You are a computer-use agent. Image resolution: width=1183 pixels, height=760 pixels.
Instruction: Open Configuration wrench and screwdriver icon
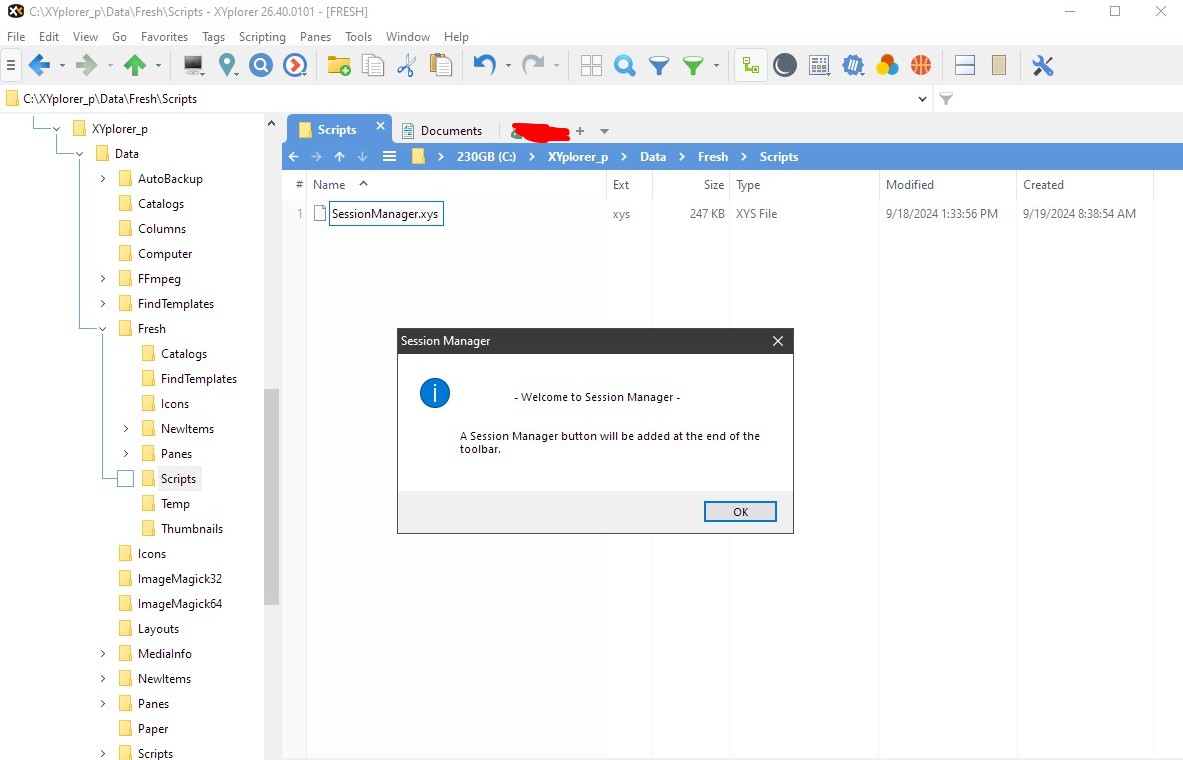pyautogui.click(x=1043, y=66)
